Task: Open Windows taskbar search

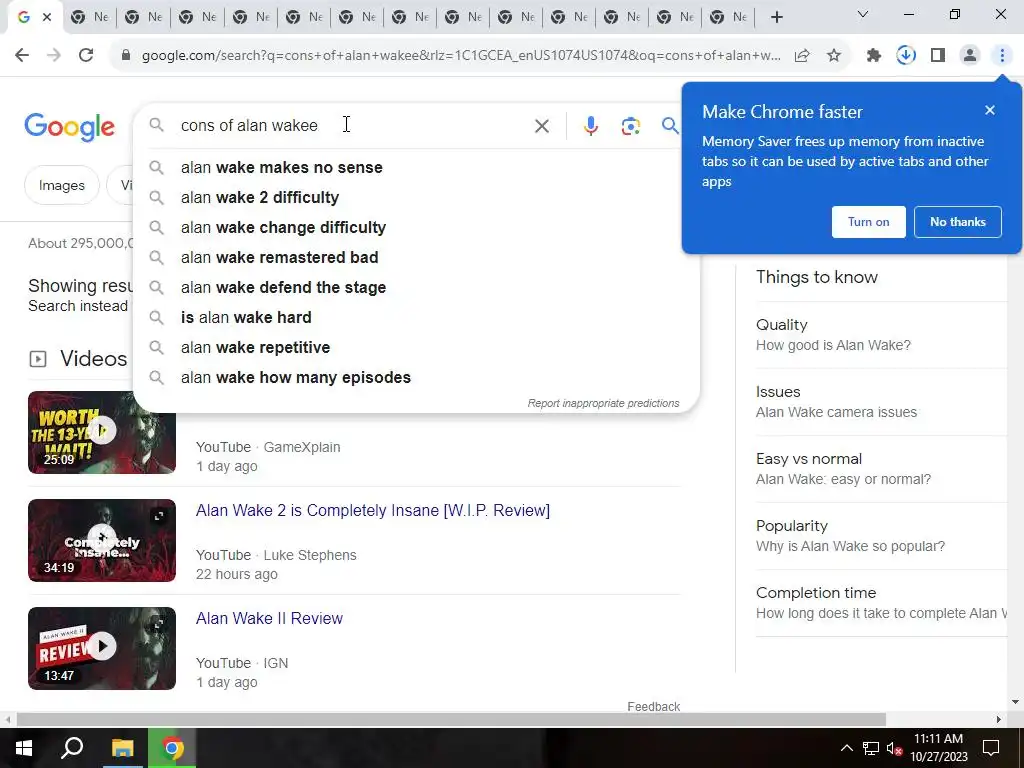Action: tap(72, 748)
